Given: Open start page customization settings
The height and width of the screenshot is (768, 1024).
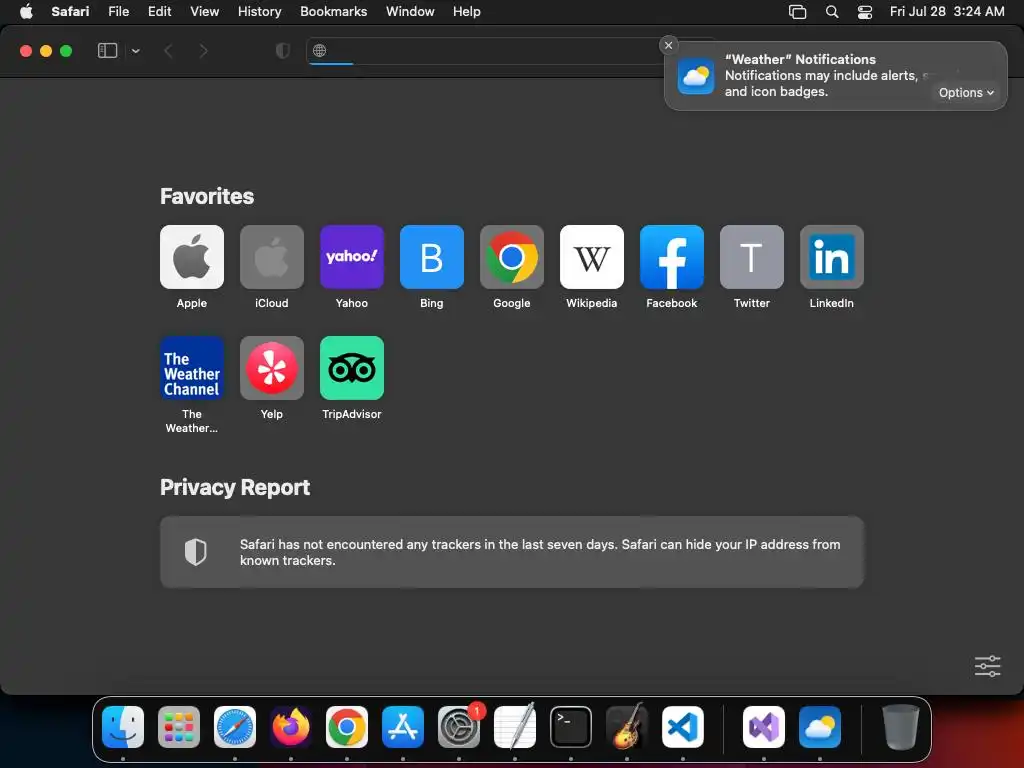Looking at the screenshot, I should [987, 666].
